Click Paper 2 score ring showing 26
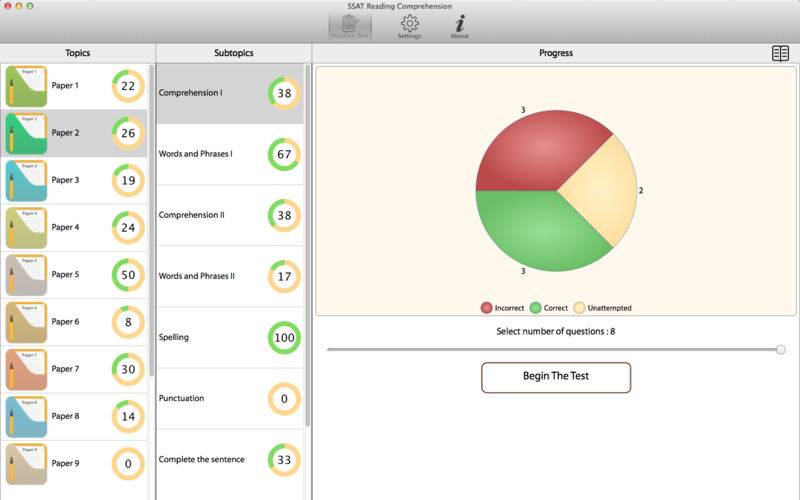Viewport: 800px width, 500px height. (x=128, y=133)
